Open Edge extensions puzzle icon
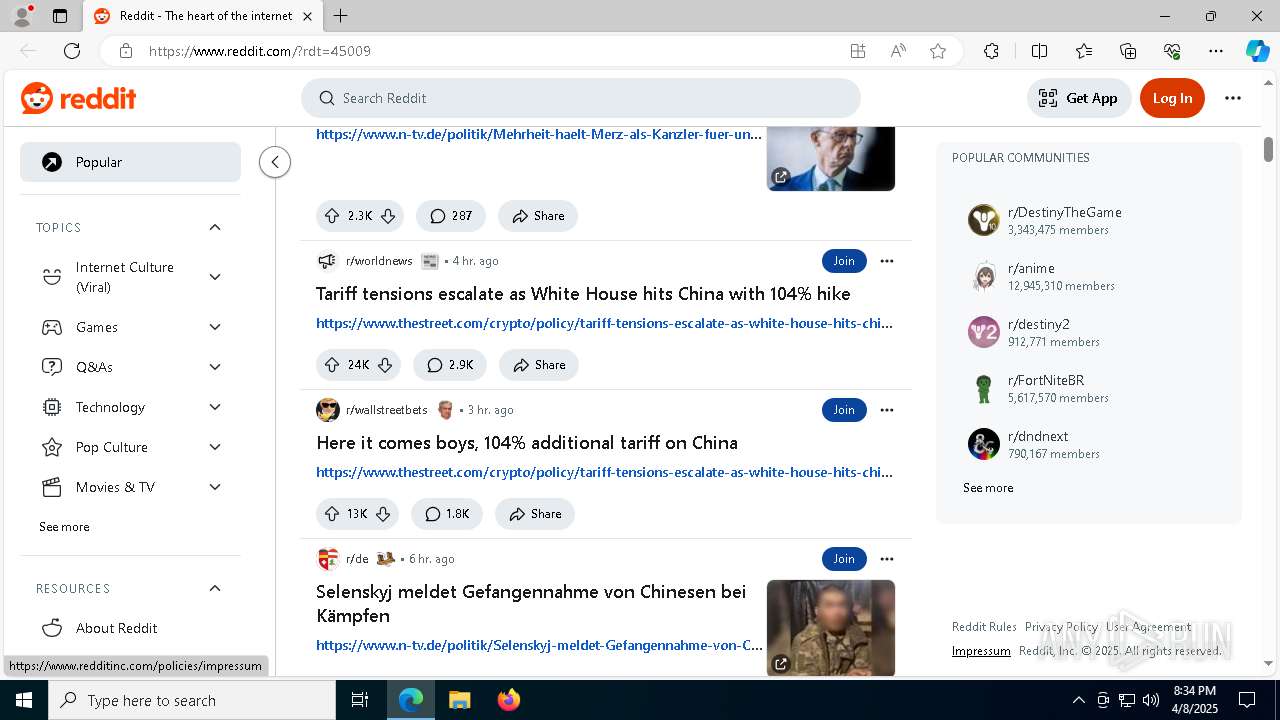The image size is (1280, 720). tap(991, 51)
